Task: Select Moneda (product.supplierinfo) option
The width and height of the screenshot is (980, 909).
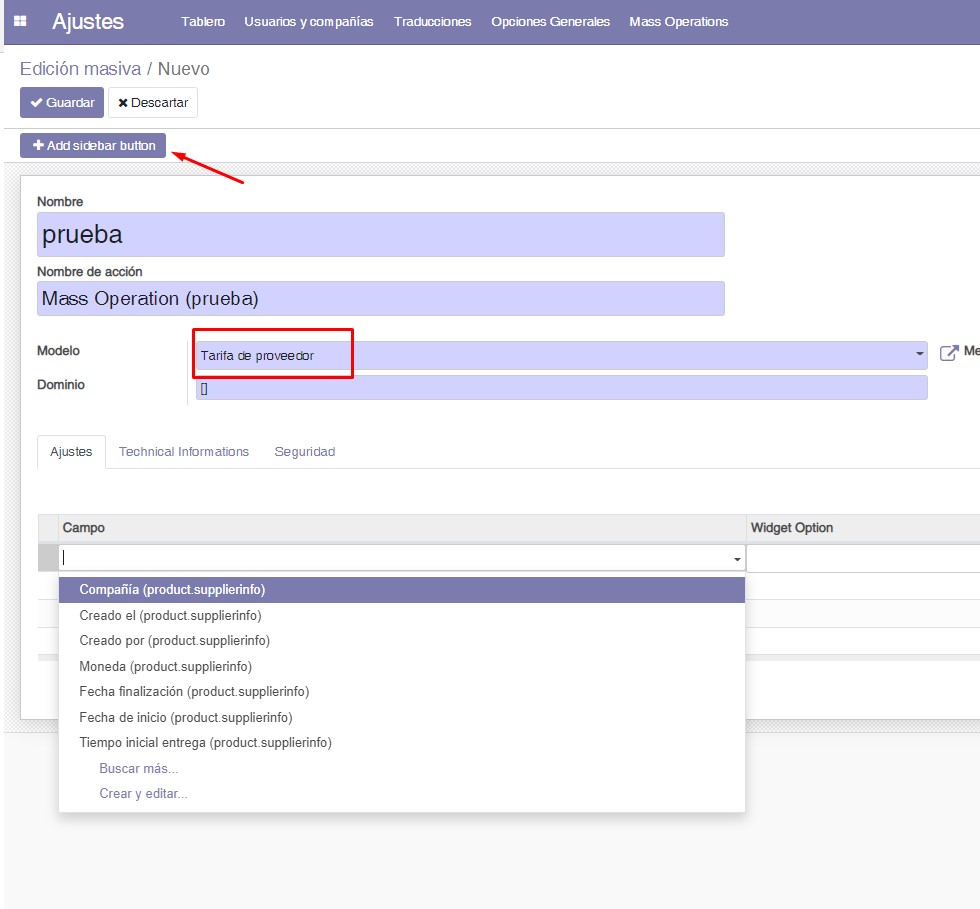Action: click(165, 666)
